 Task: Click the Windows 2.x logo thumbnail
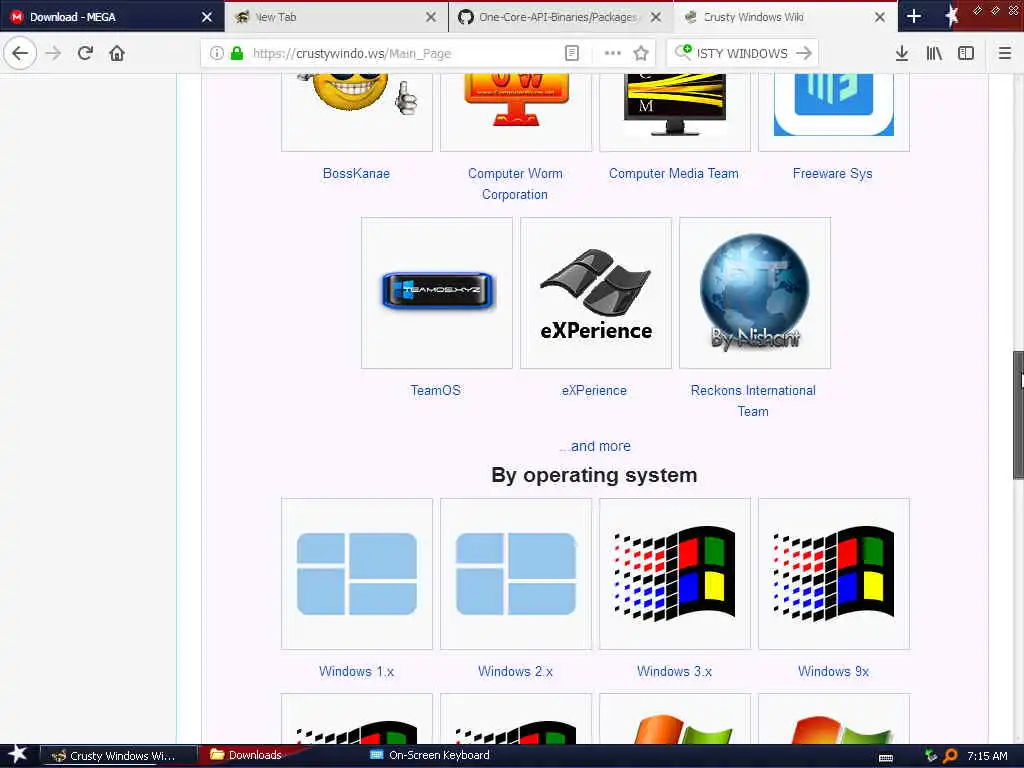click(x=516, y=574)
